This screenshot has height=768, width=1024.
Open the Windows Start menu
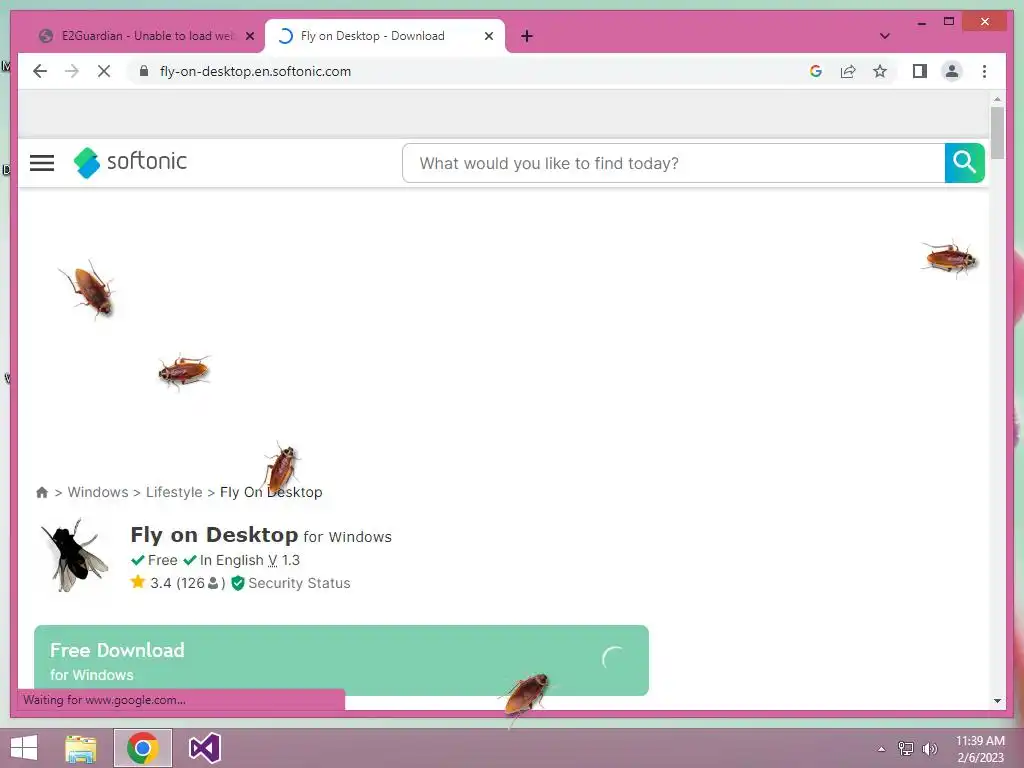tap(24, 748)
